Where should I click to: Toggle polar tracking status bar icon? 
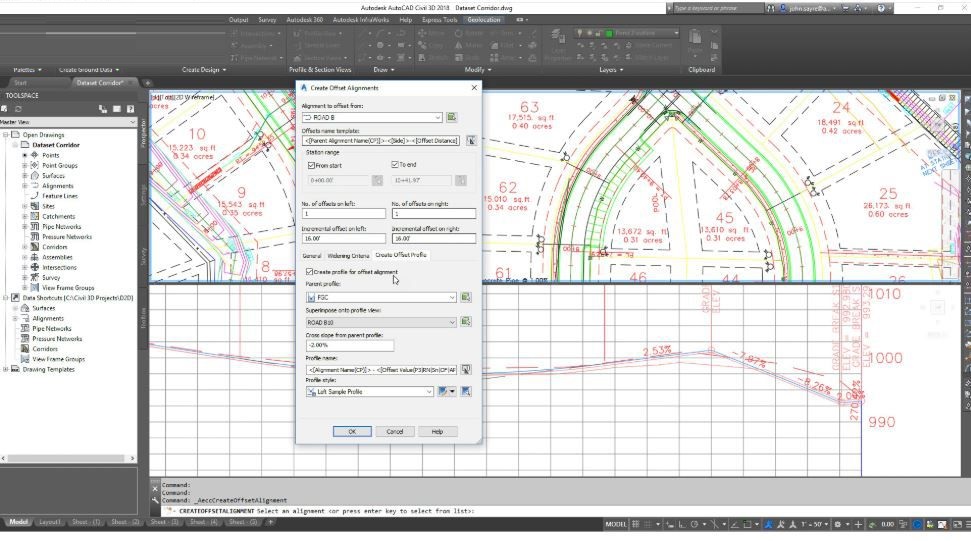click(695, 524)
